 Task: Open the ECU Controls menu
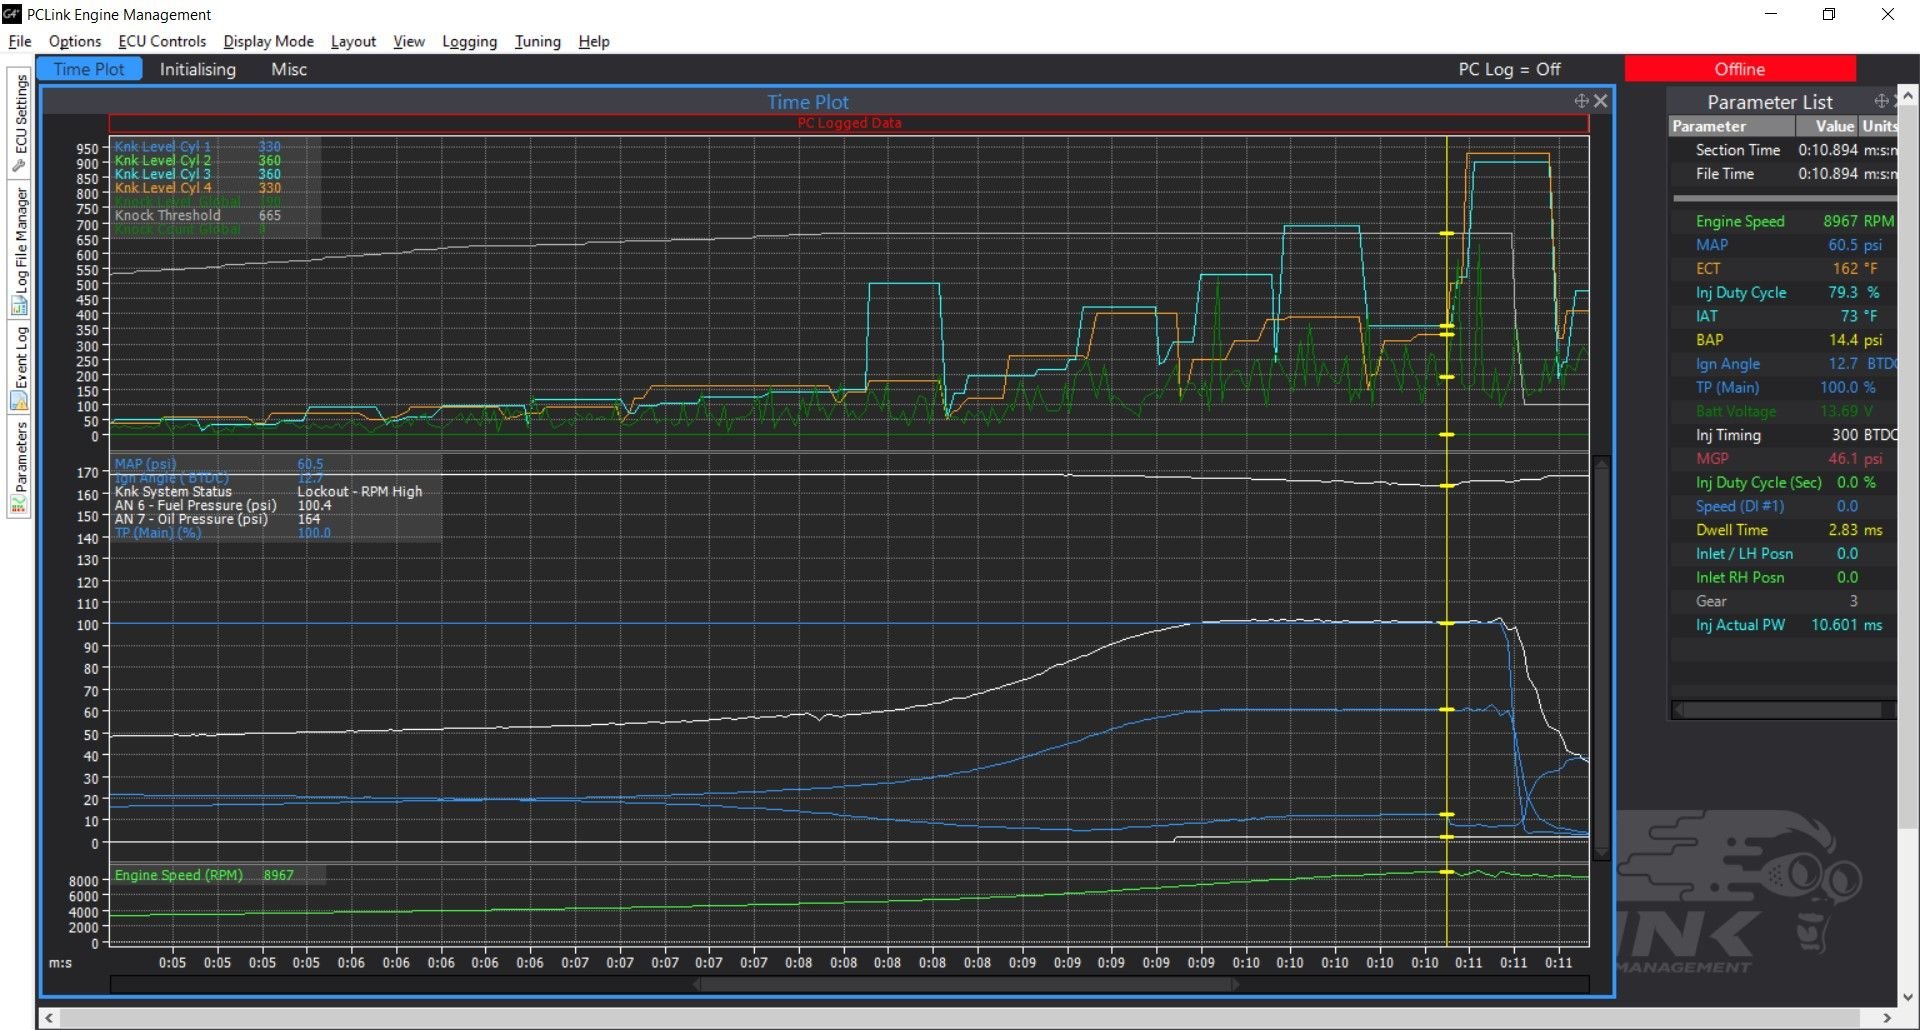coord(162,41)
